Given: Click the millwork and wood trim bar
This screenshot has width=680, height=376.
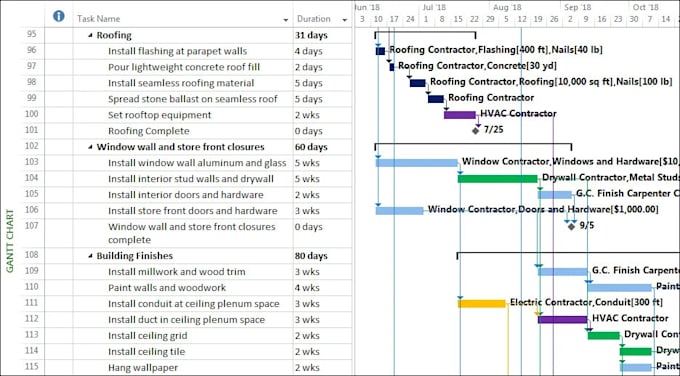Looking at the screenshot, I should point(563,272).
